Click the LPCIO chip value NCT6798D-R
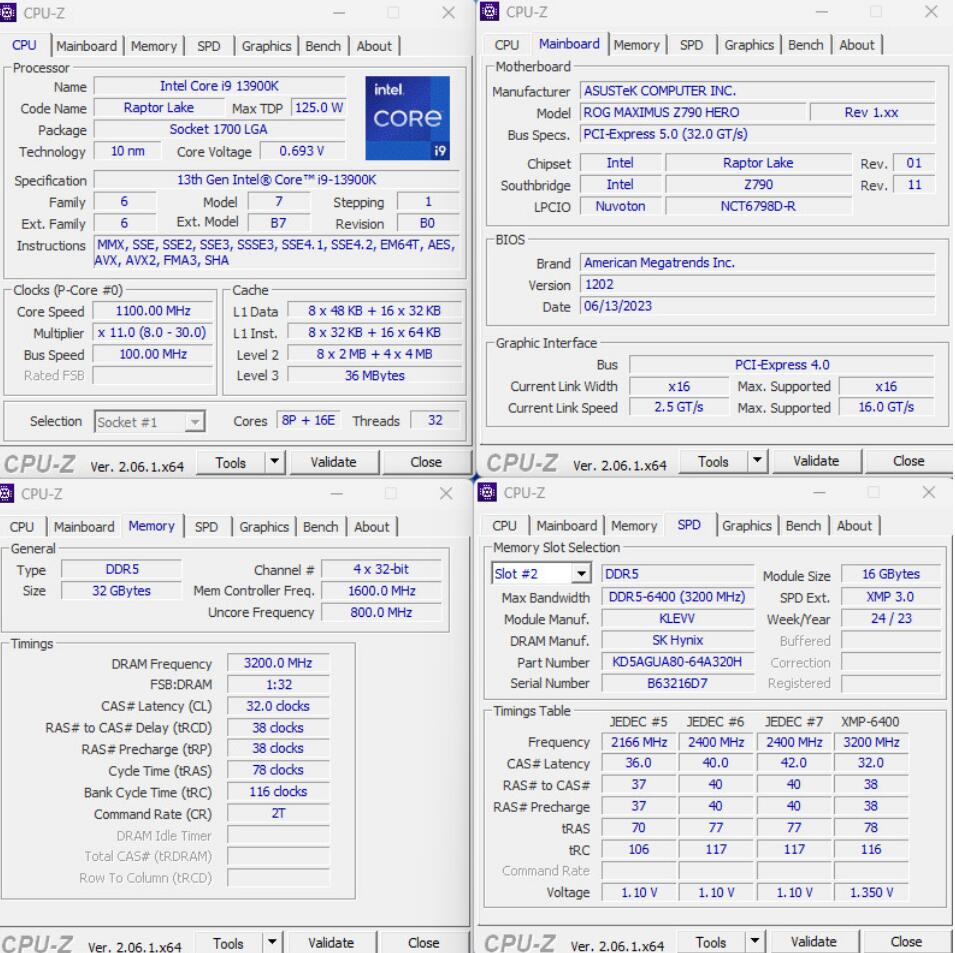 pos(758,206)
